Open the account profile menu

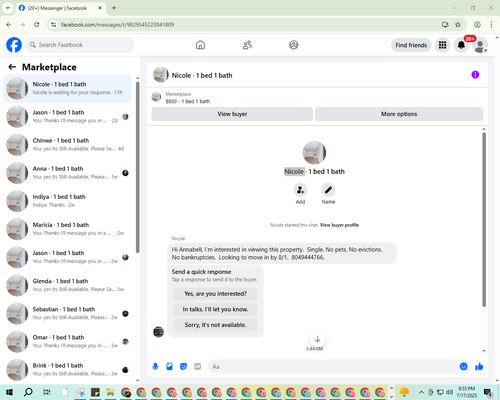pyautogui.click(x=480, y=45)
